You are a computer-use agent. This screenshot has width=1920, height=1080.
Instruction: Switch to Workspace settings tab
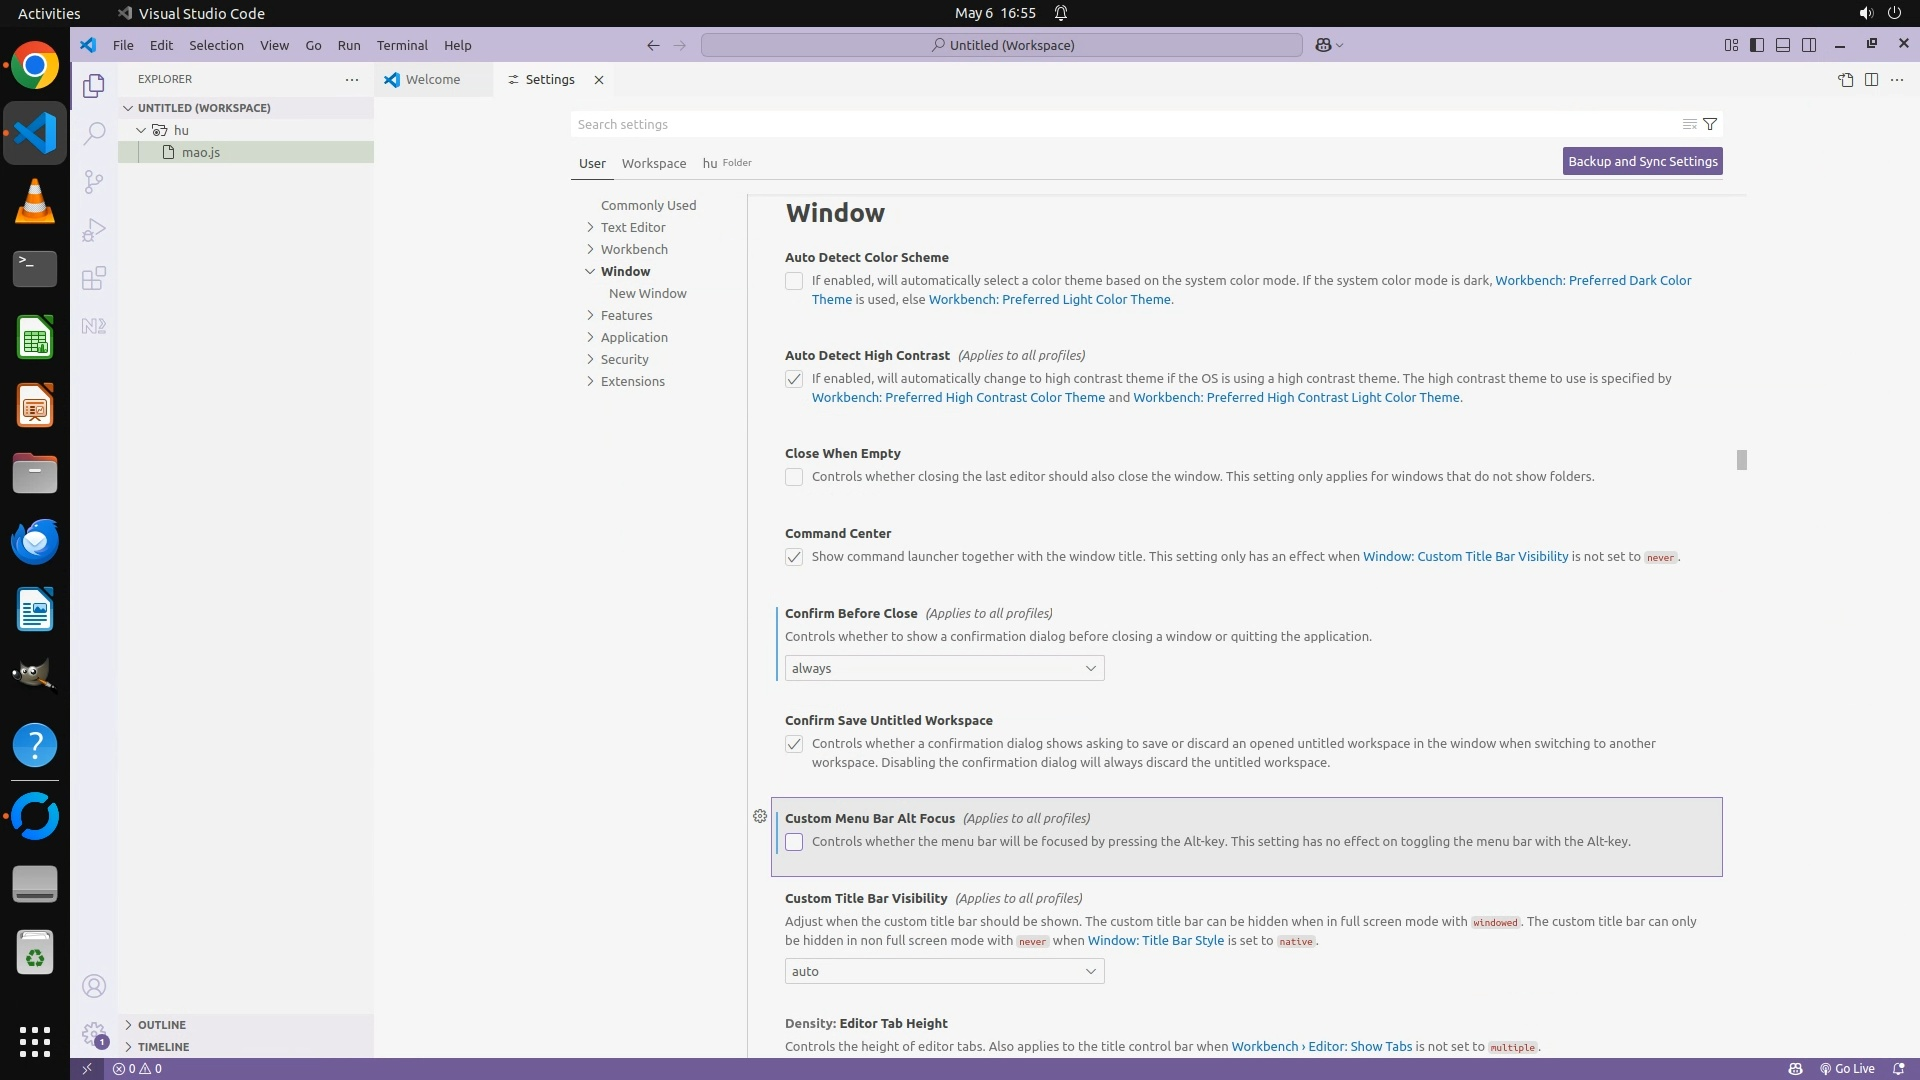tap(653, 163)
